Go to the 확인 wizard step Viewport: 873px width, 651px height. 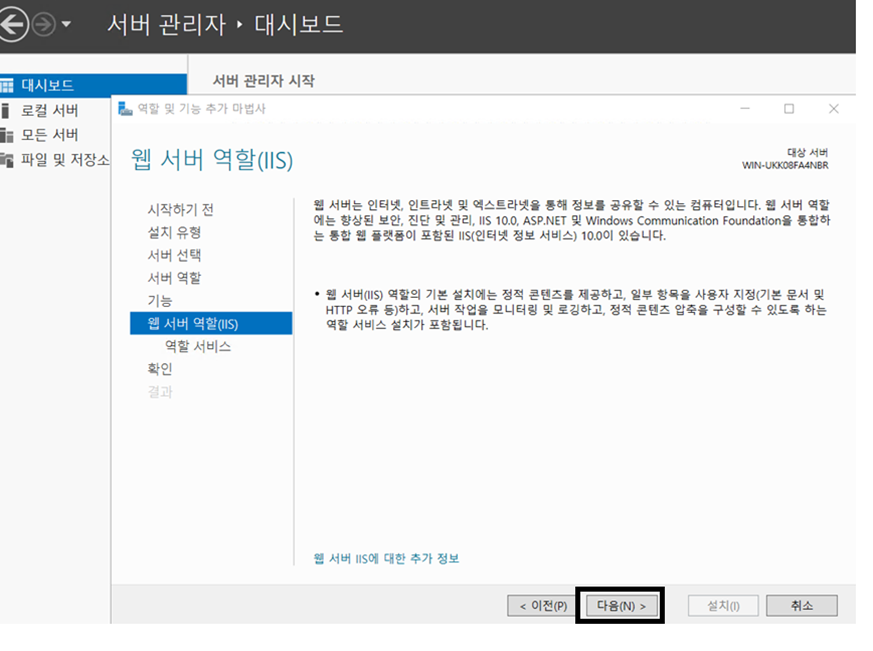pyautogui.click(x=160, y=369)
